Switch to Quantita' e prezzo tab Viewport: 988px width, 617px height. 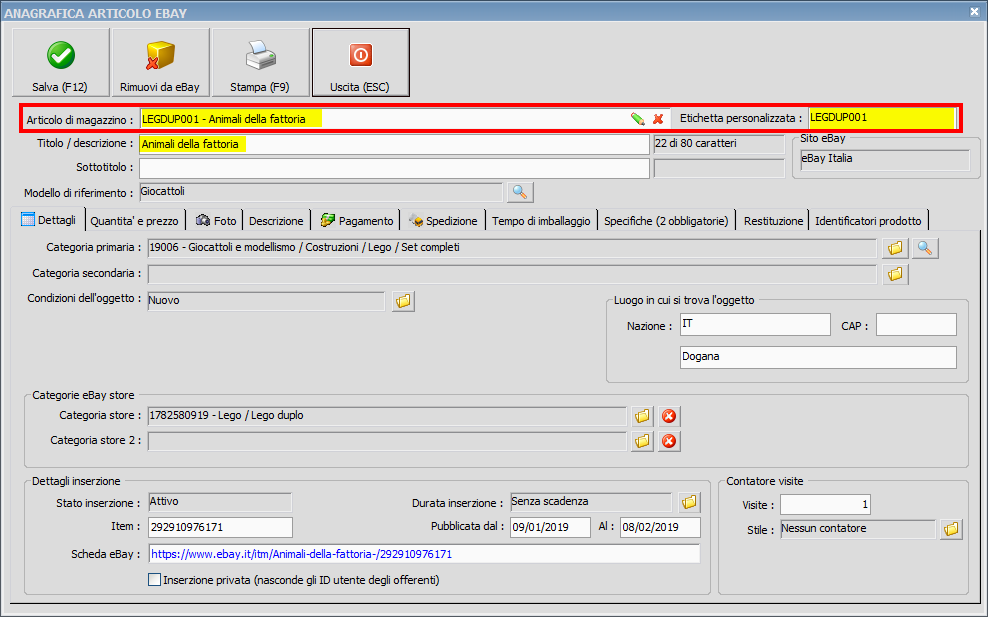pos(134,221)
